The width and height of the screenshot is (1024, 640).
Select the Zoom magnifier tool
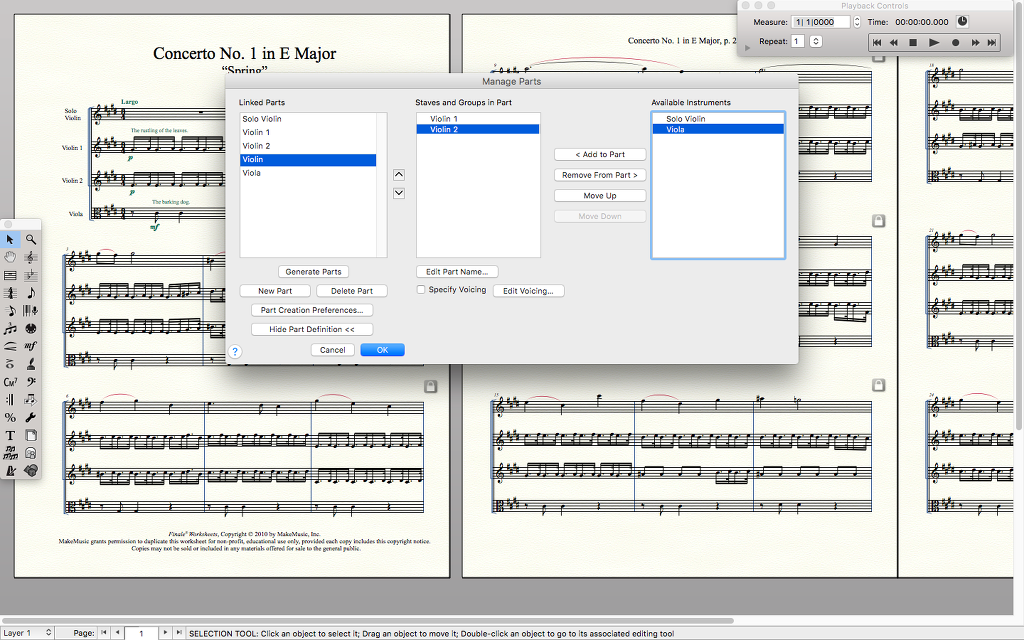click(31, 240)
